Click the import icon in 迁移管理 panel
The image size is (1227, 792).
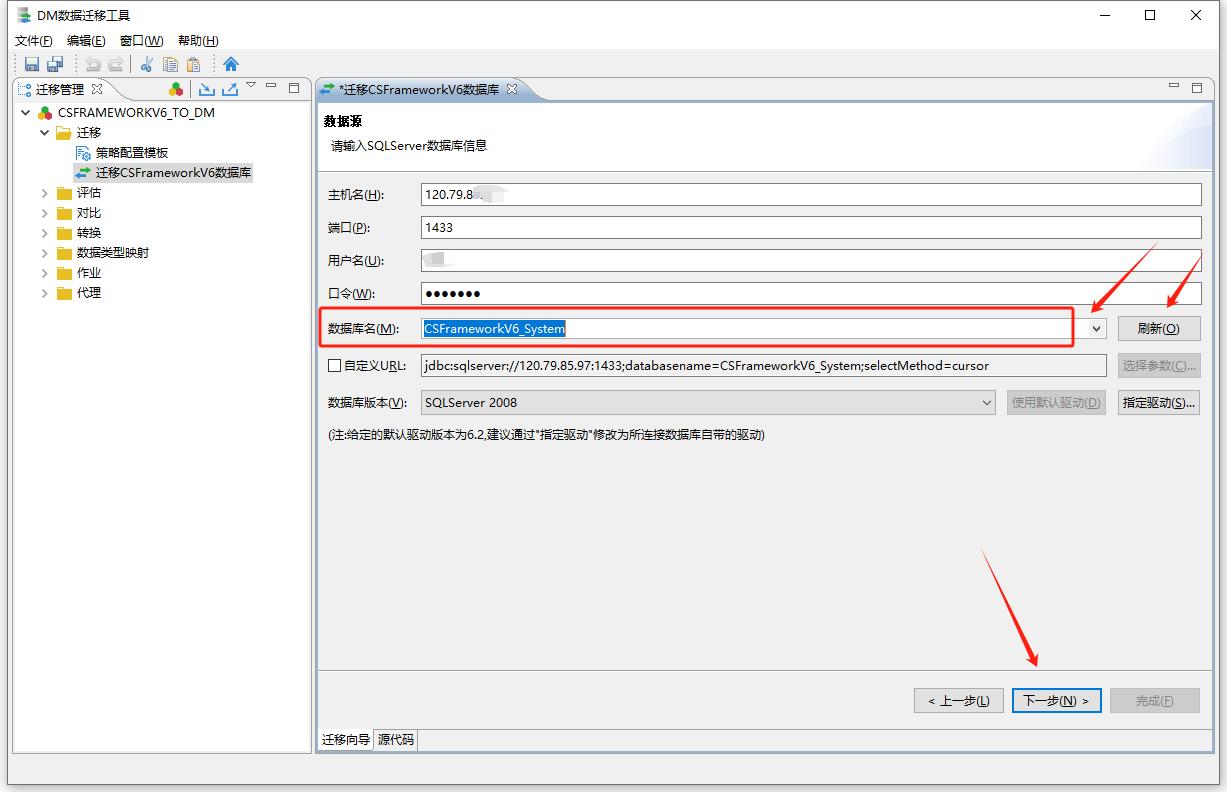[x=207, y=89]
